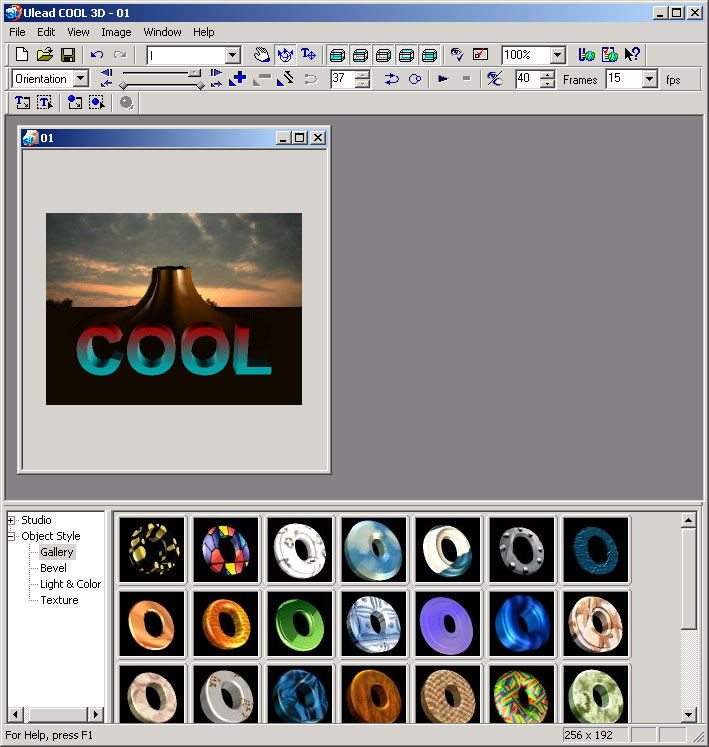Open the View menu
709x747 pixels.
(78, 32)
